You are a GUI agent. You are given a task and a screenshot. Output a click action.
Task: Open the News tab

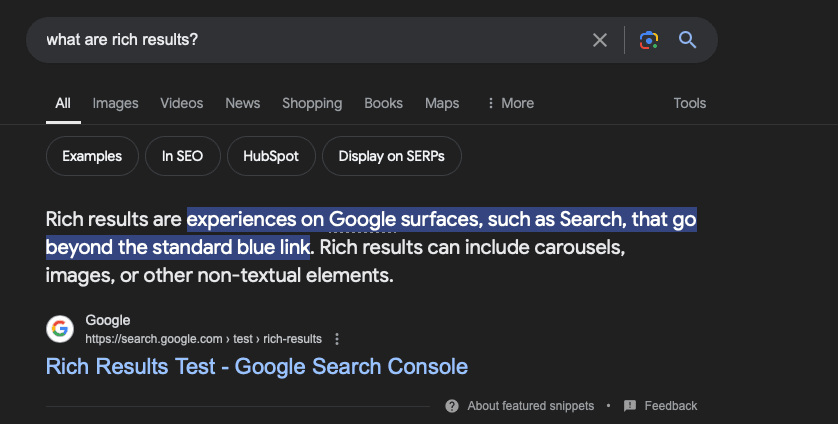(x=242, y=103)
